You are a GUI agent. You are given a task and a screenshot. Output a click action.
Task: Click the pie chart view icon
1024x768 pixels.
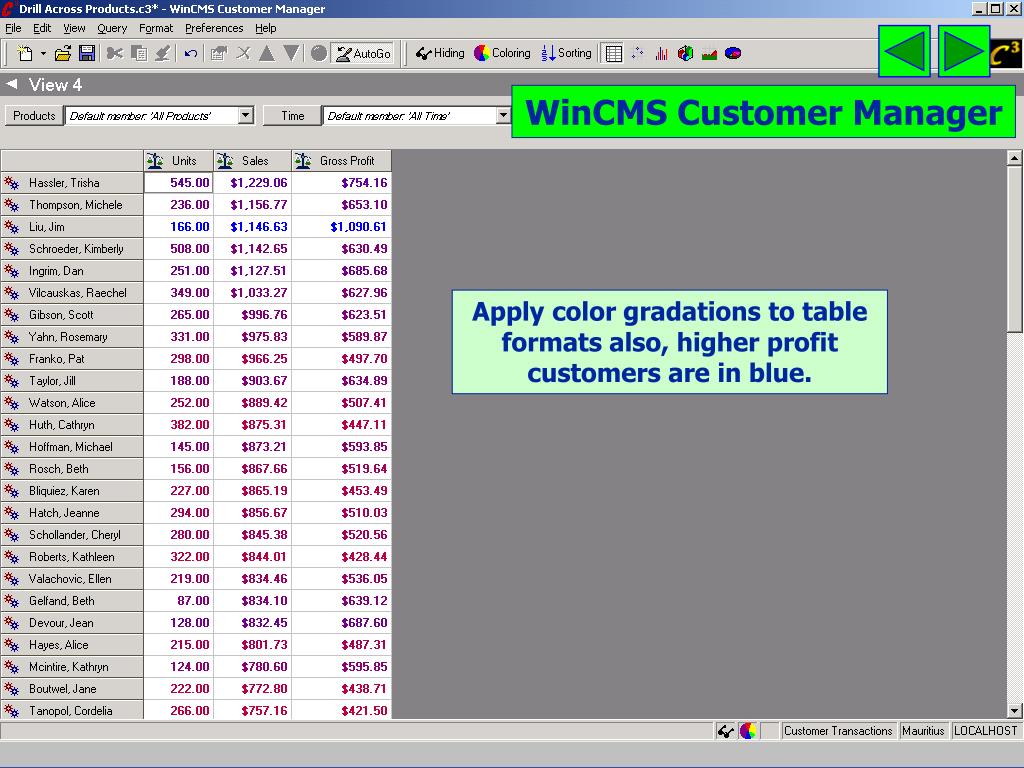tap(733, 54)
